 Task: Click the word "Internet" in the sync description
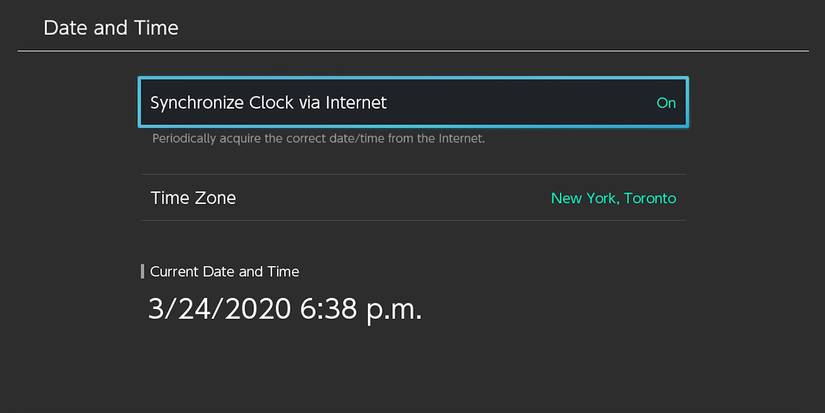460,139
